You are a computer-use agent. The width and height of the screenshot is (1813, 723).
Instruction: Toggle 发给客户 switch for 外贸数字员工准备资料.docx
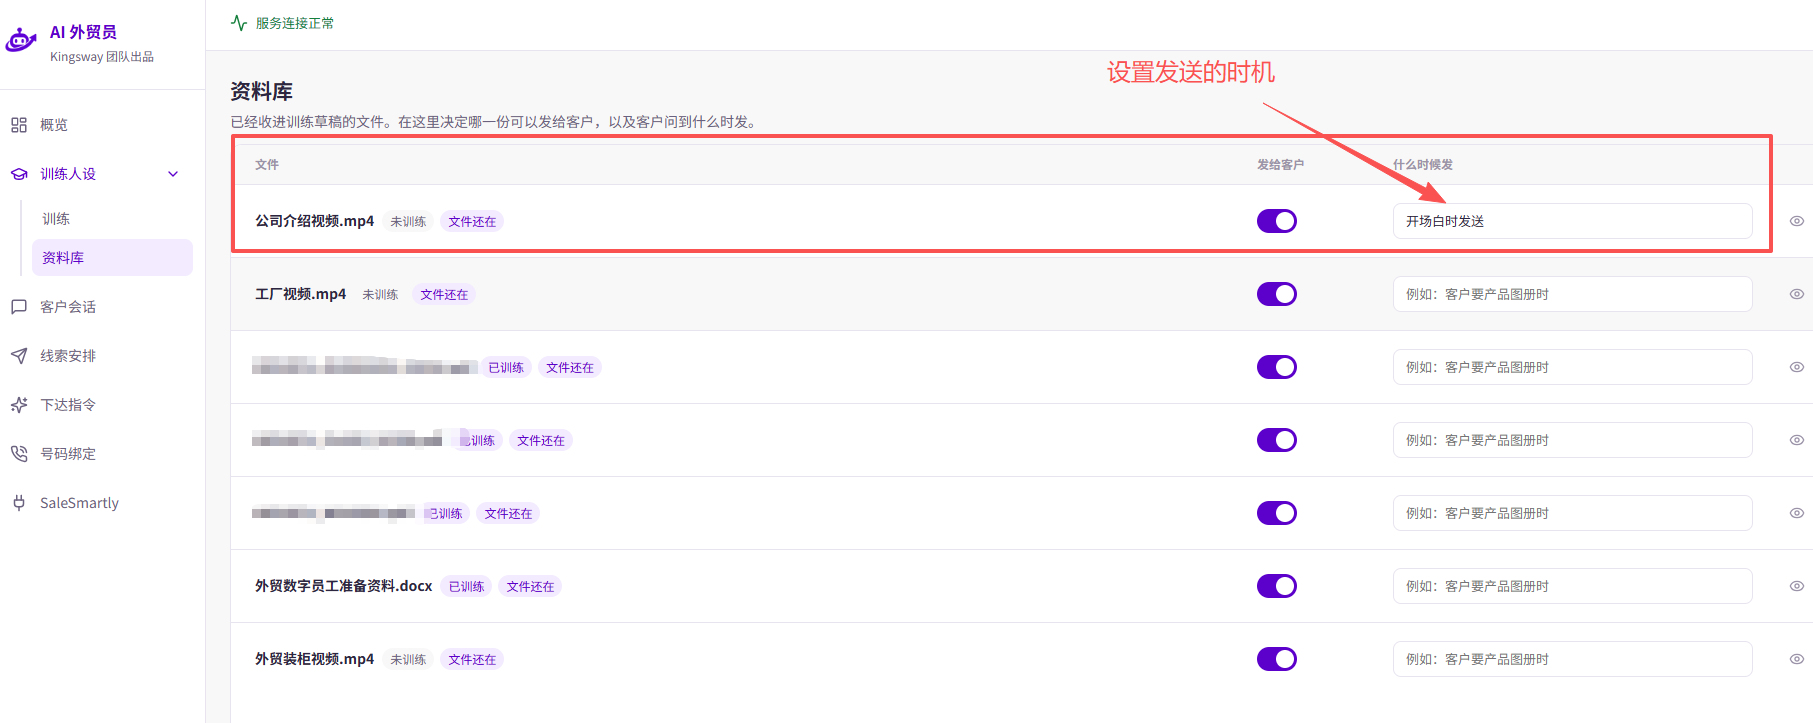click(1277, 586)
